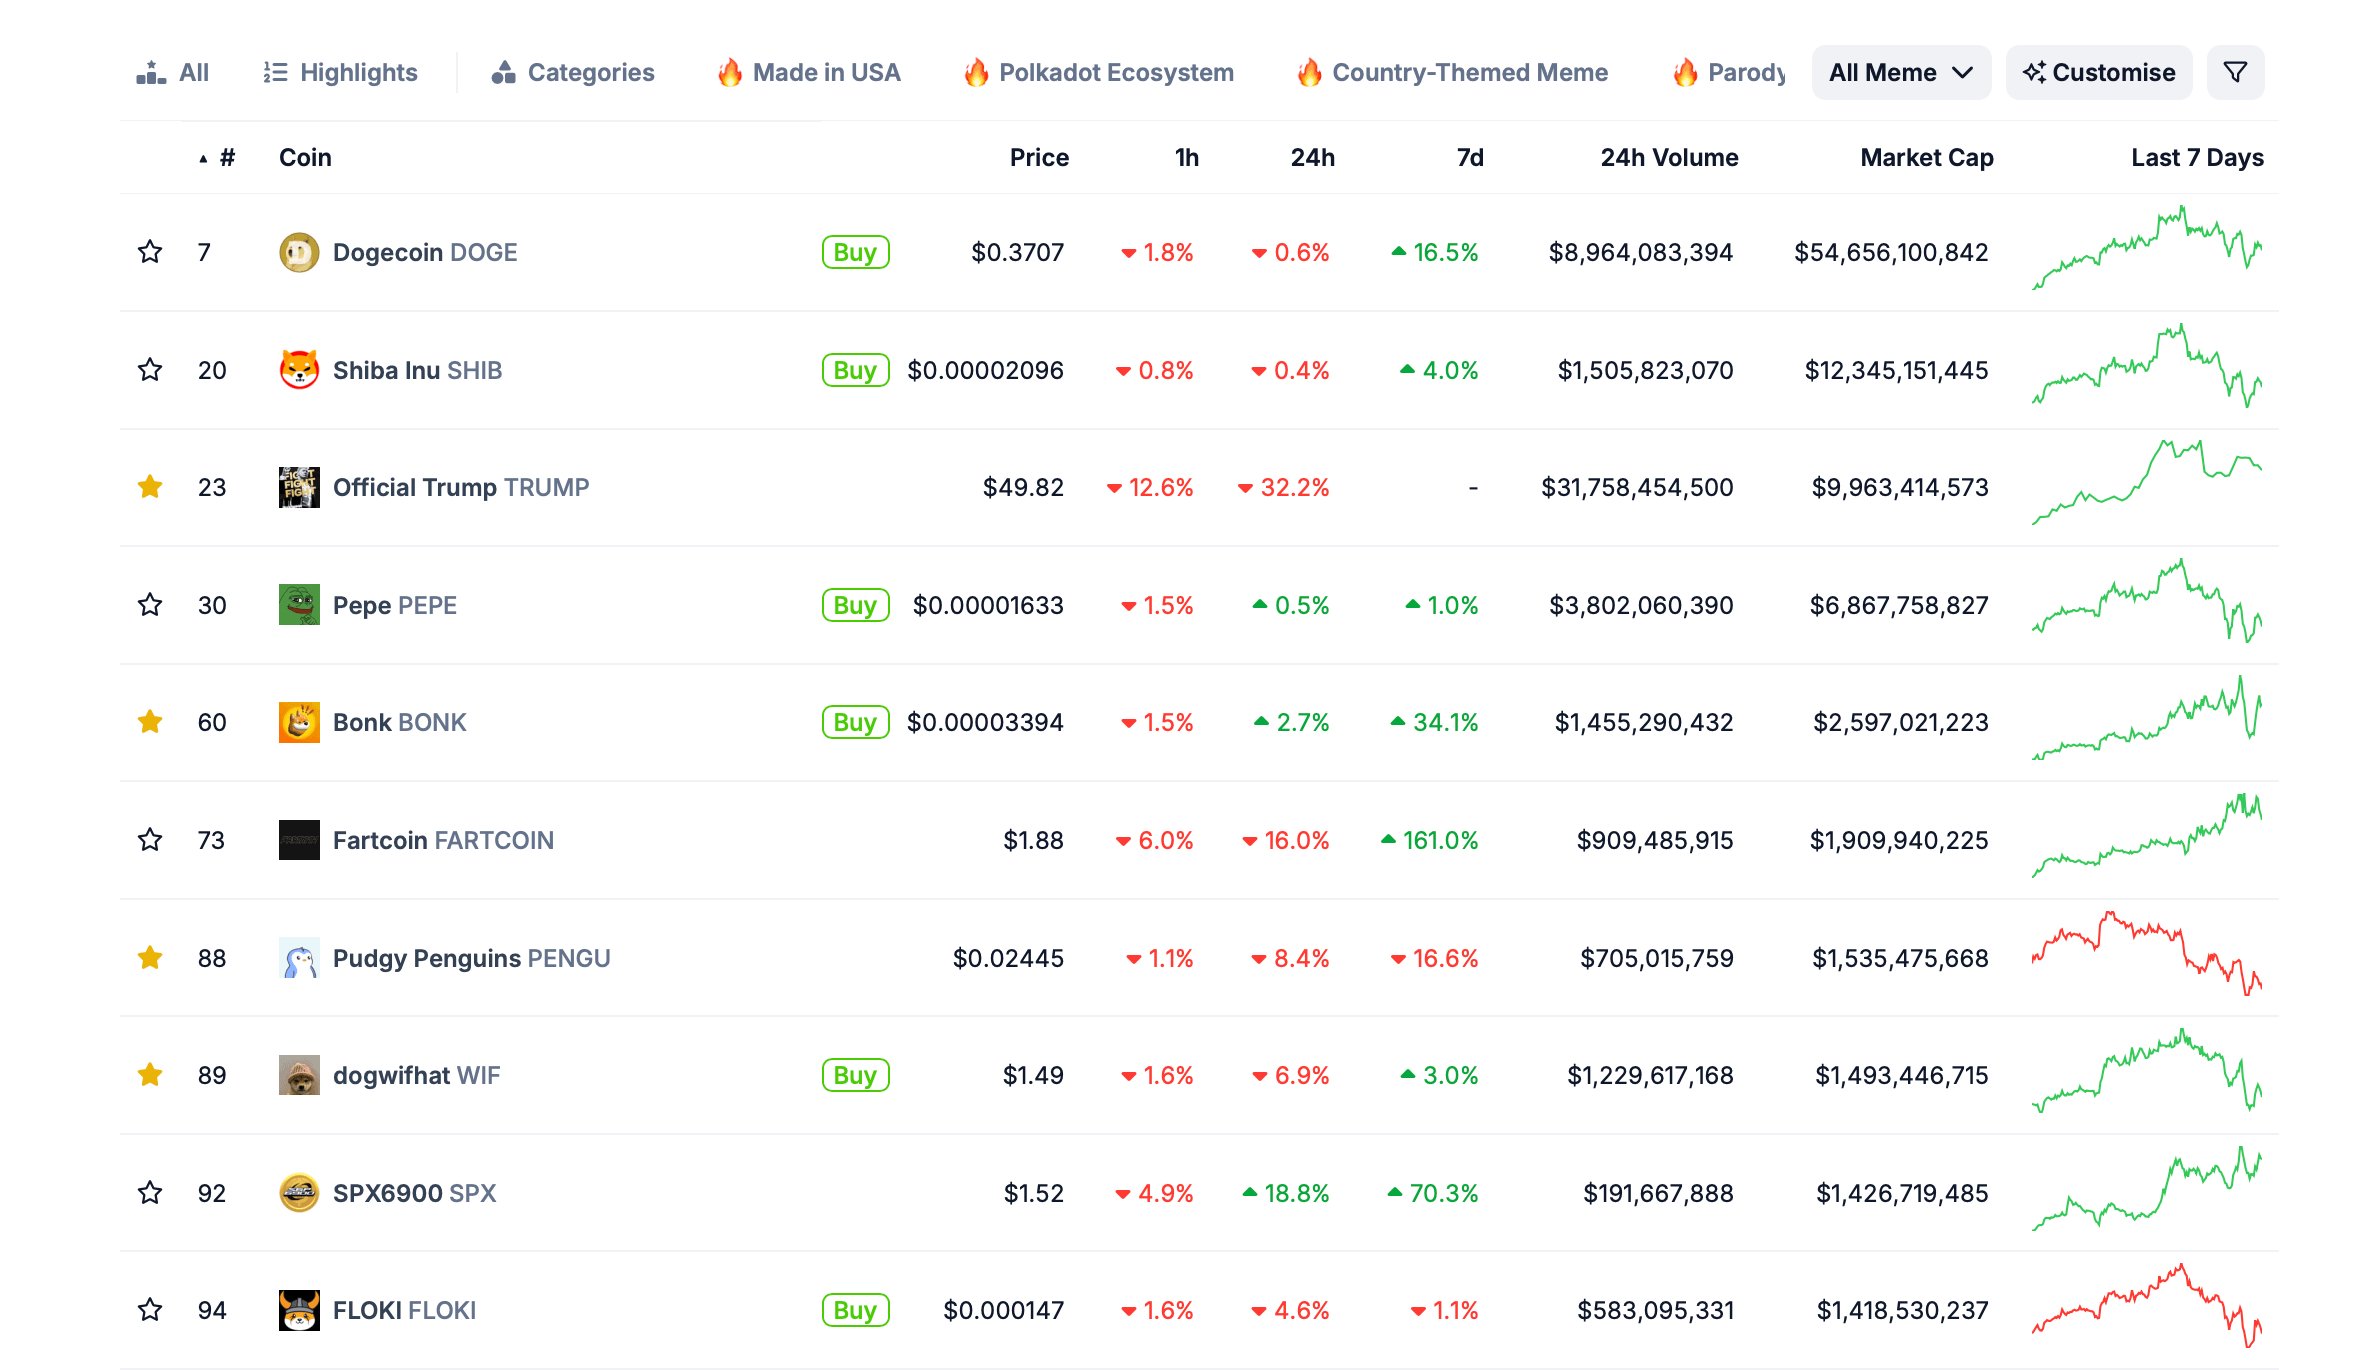Click the filter funnel icon
The width and height of the screenshot is (2364, 1370).
2234,72
